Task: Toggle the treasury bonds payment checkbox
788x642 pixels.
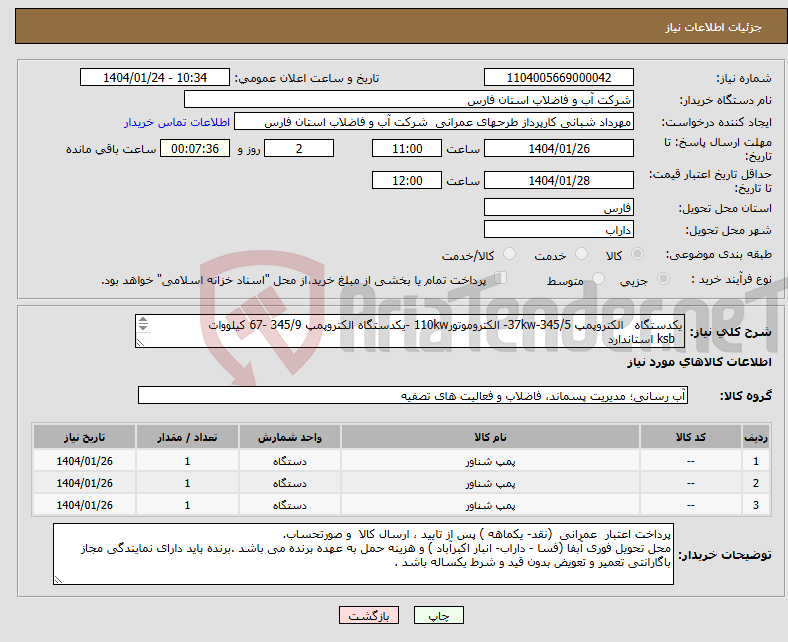Action: pos(501,278)
